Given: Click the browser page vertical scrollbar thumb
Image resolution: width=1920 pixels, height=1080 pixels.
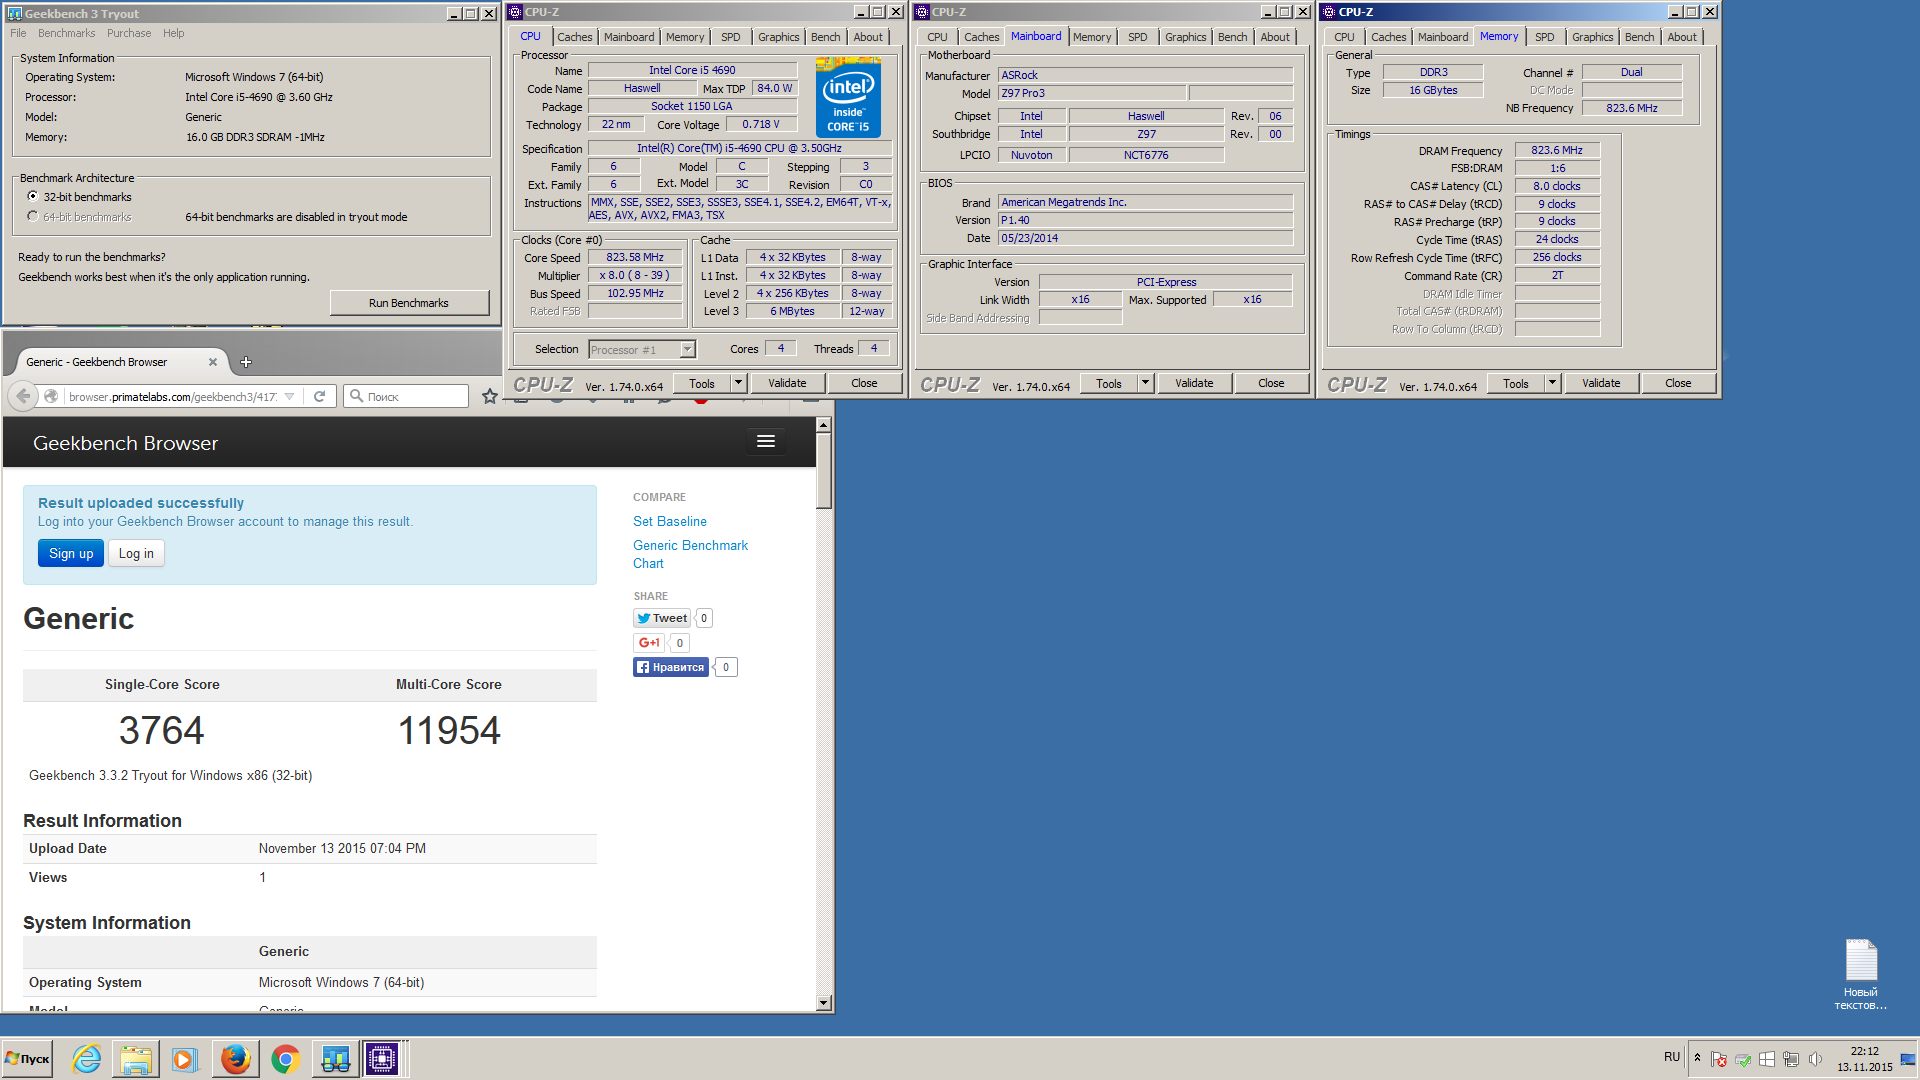Looking at the screenshot, I should (823, 470).
